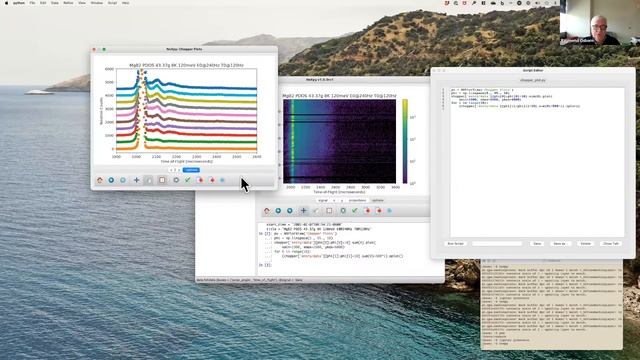Open the Data menu
This screenshot has width=640, height=360.
pyautogui.click(x=55, y=3)
